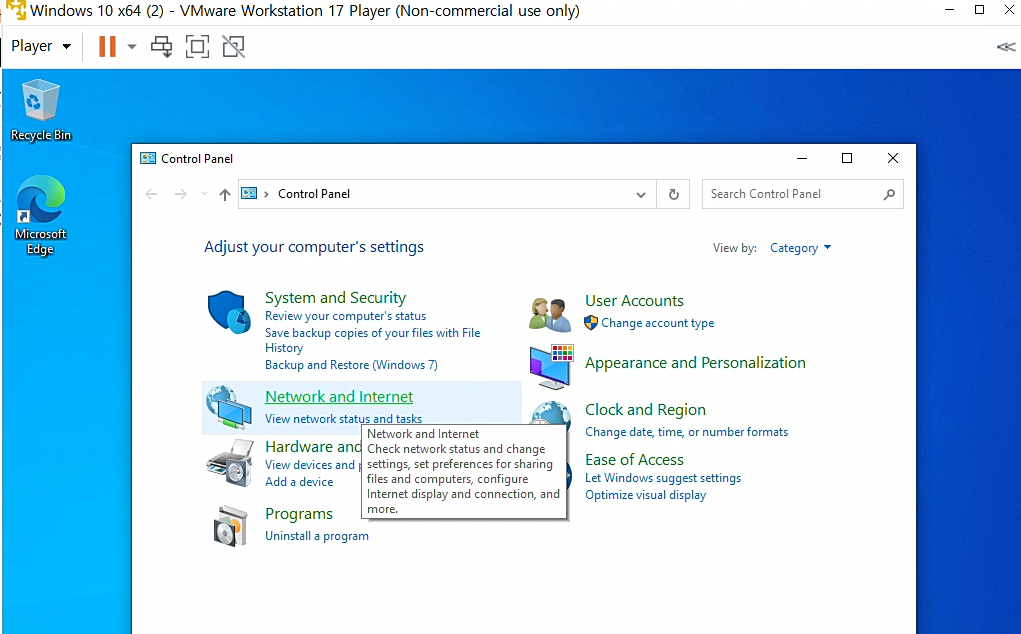Click Change account type link

658,323
